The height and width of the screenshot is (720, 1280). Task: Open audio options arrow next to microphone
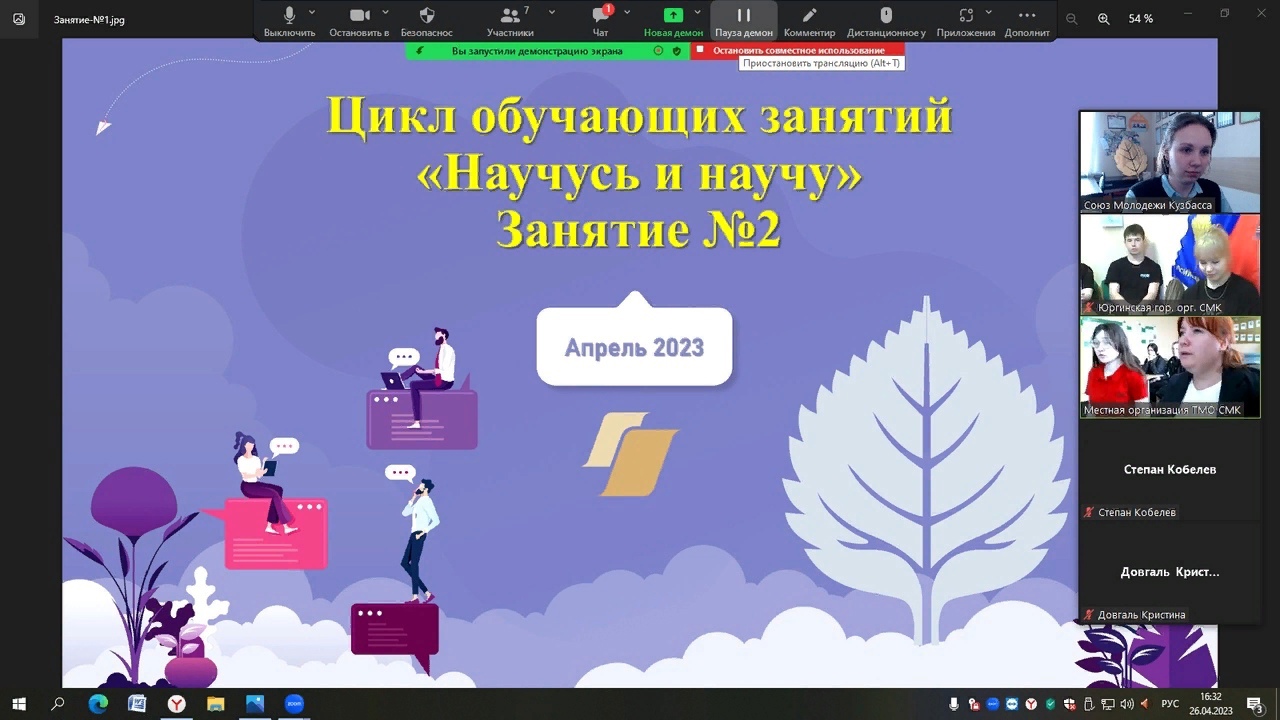(x=312, y=13)
